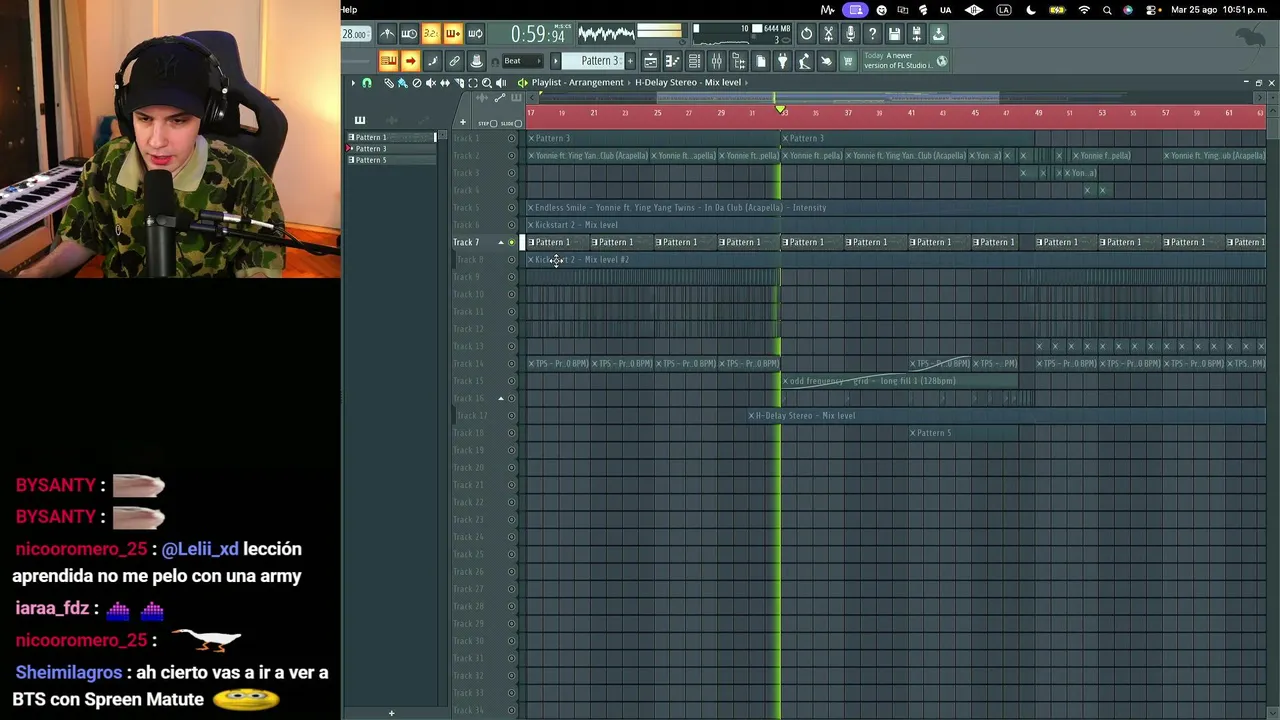Open the Piano roll icon
The image size is (1280, 720).
point(672,61)
